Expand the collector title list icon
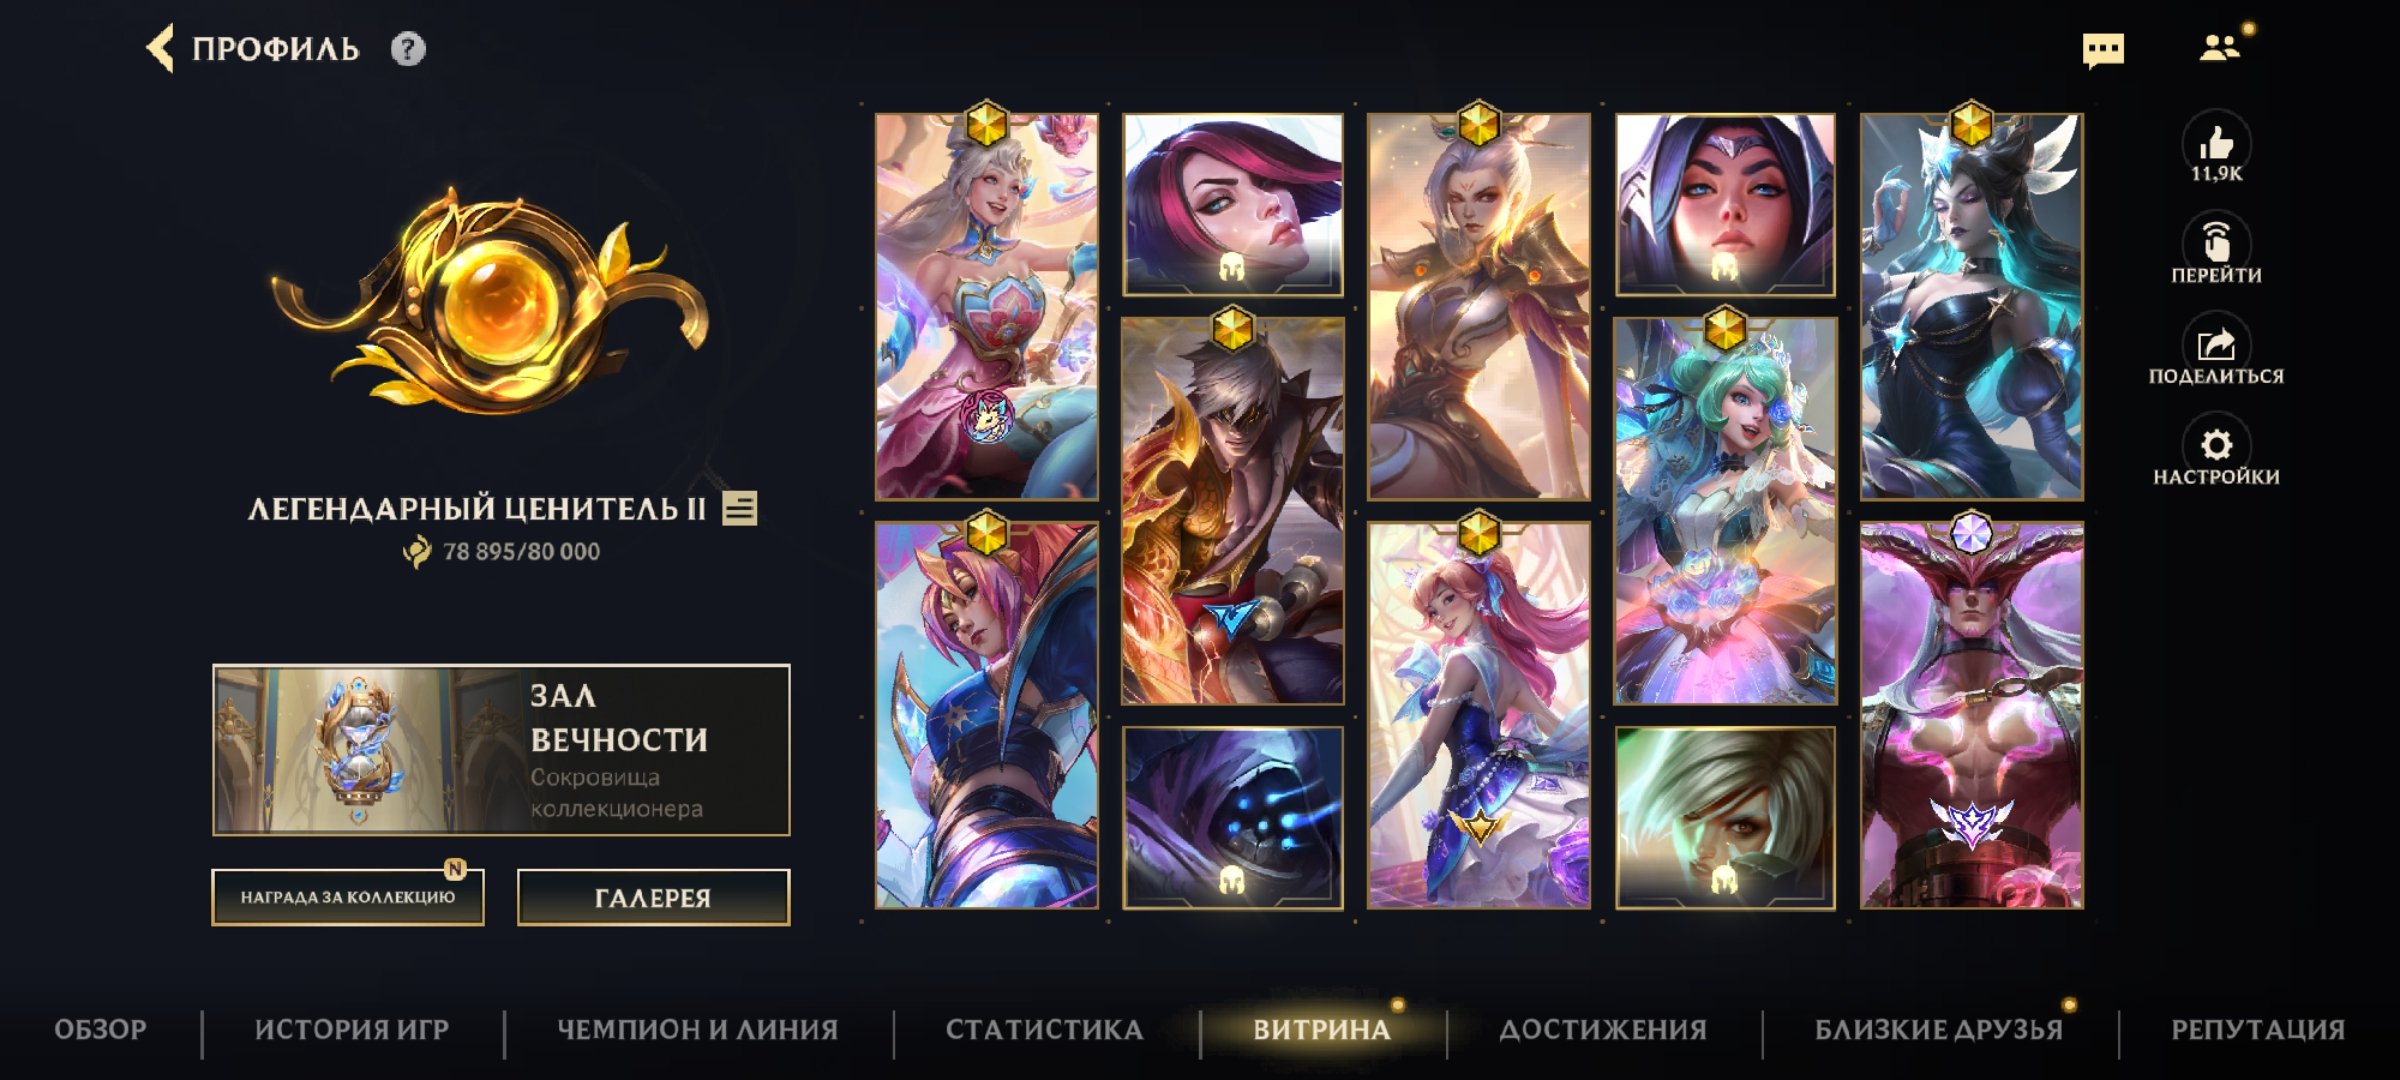2400x1080 pixels. tap(740, 508)
